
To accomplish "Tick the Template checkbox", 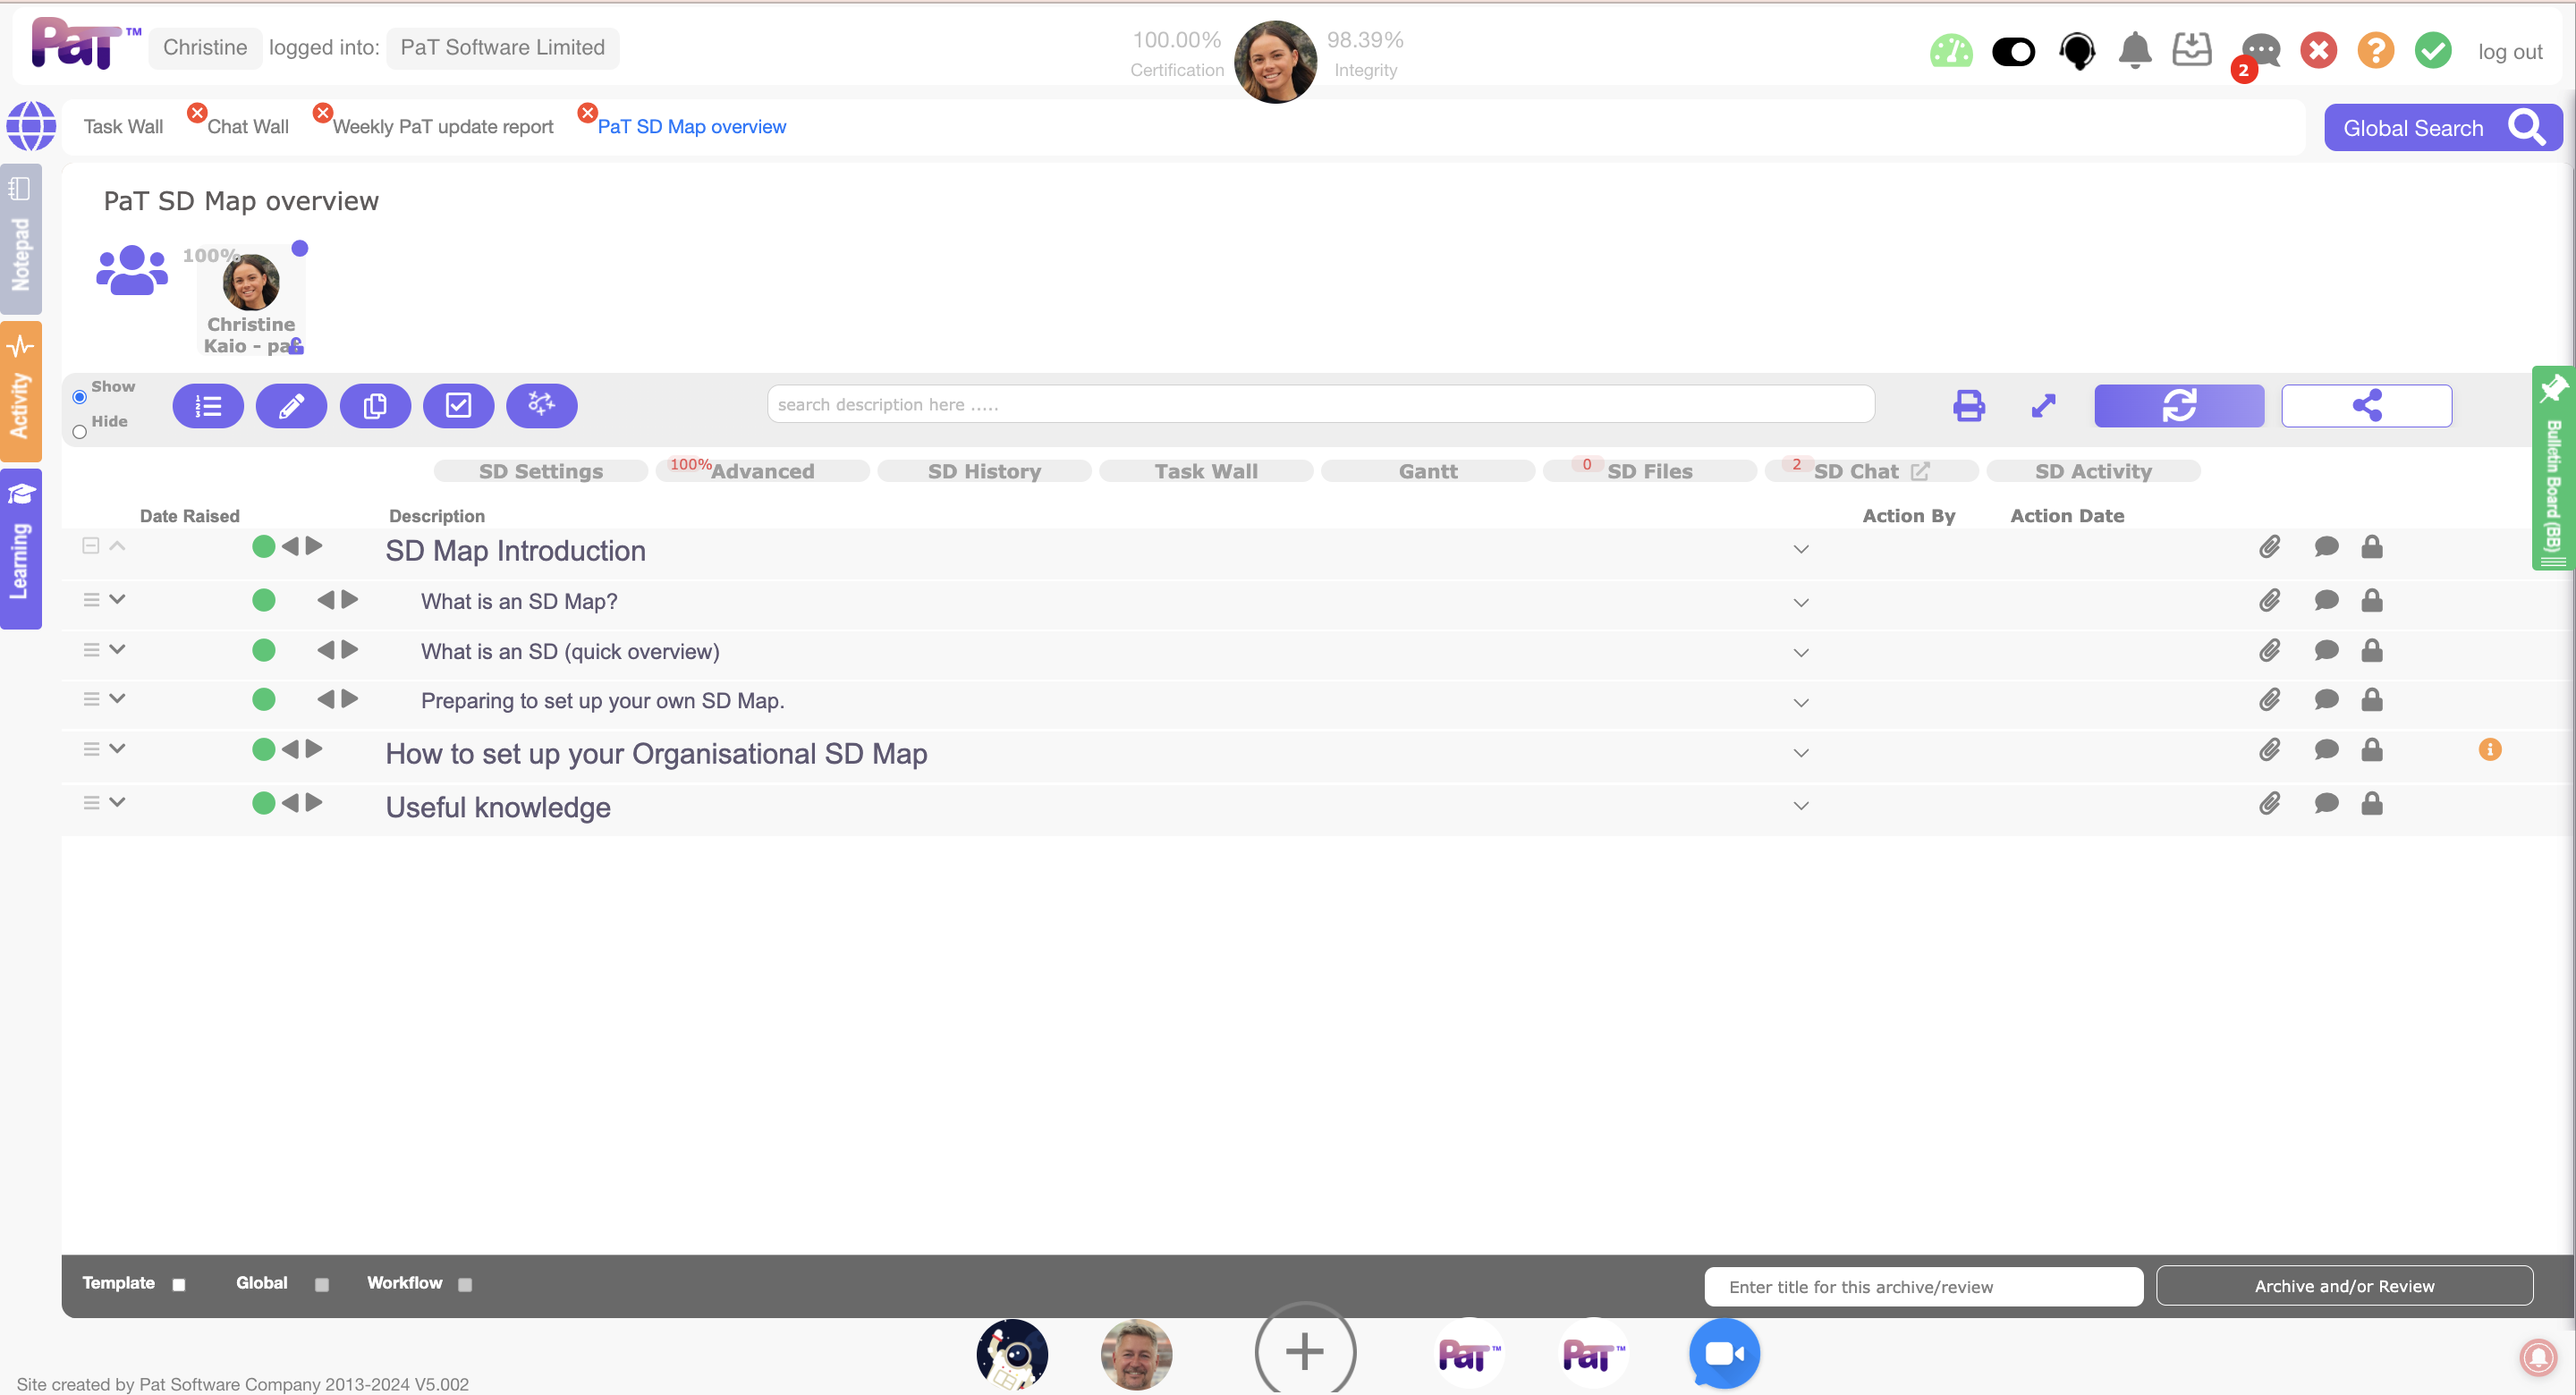I will pos(179,1285).
